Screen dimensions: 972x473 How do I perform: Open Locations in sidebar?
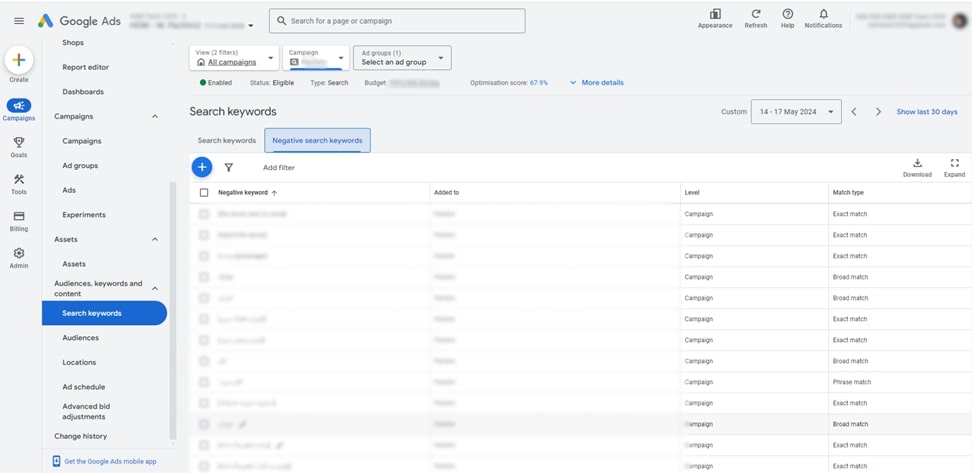click(x=79, y=362)
